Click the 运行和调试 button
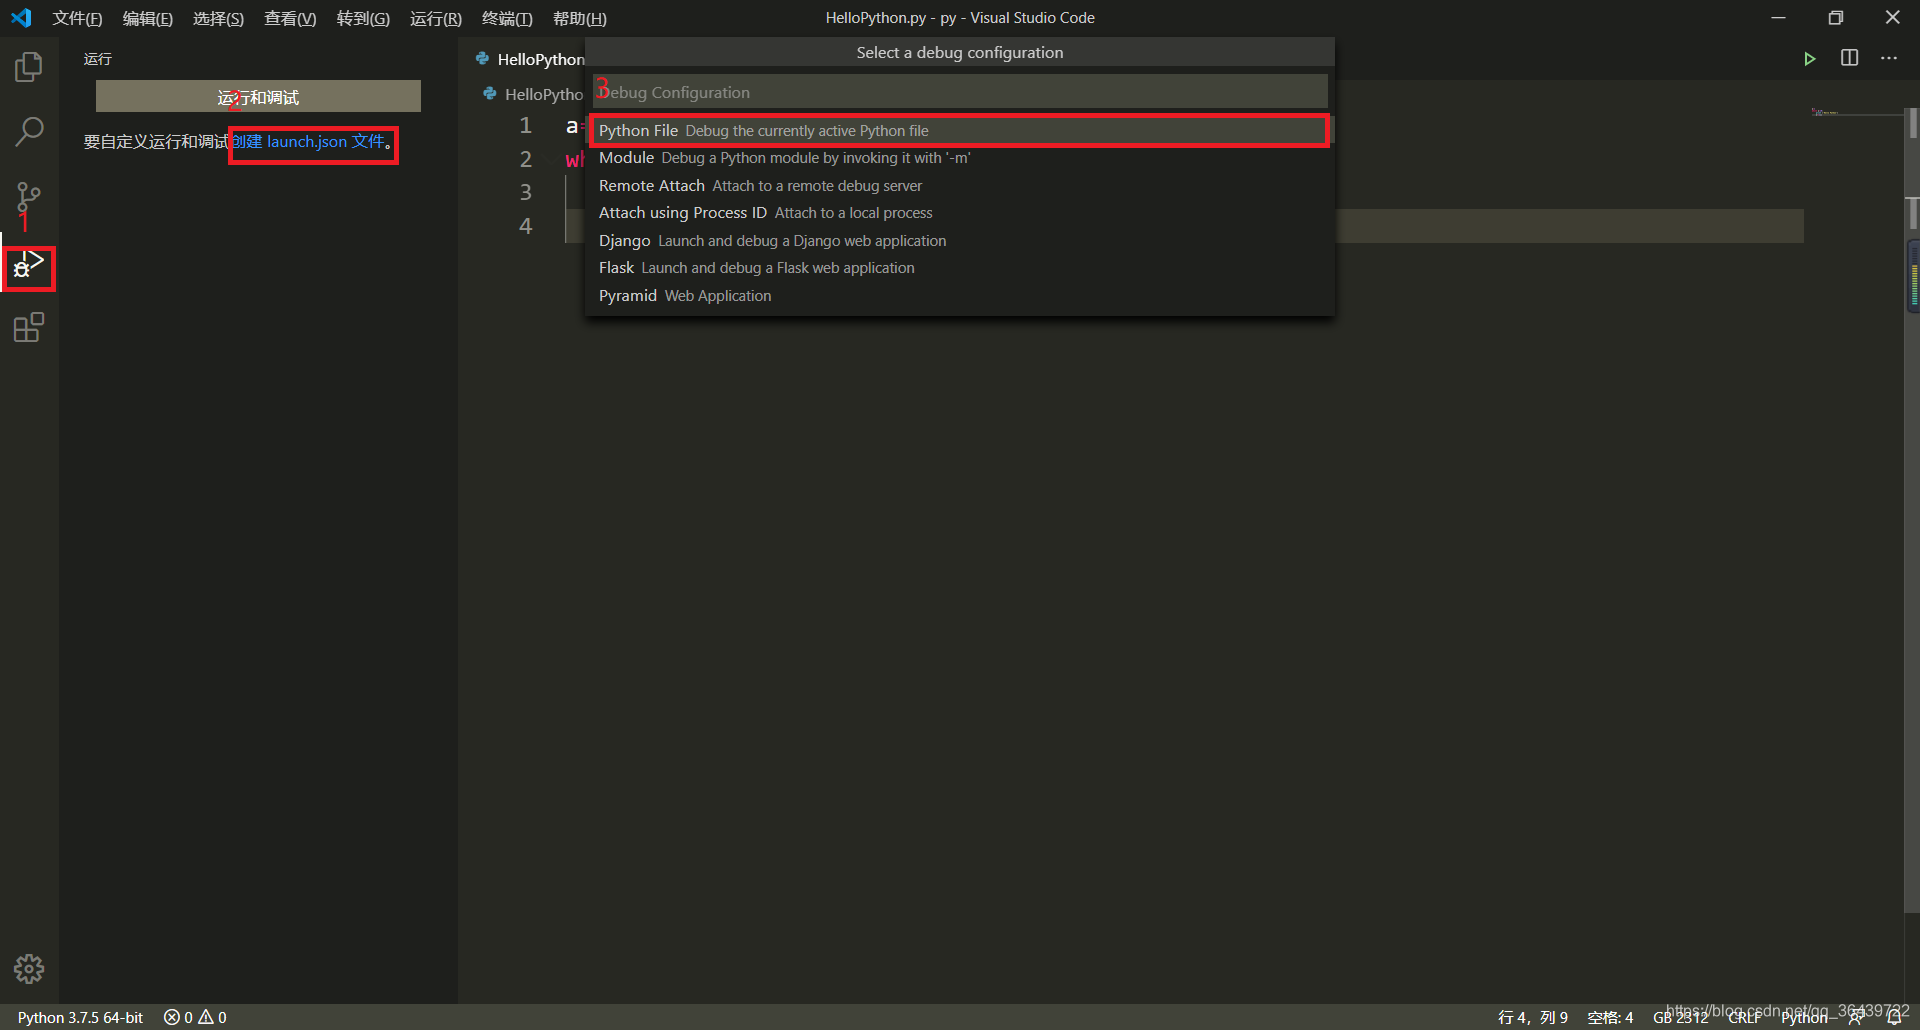The width and height of the screenshot is (1920, 1030). (258, 97)
